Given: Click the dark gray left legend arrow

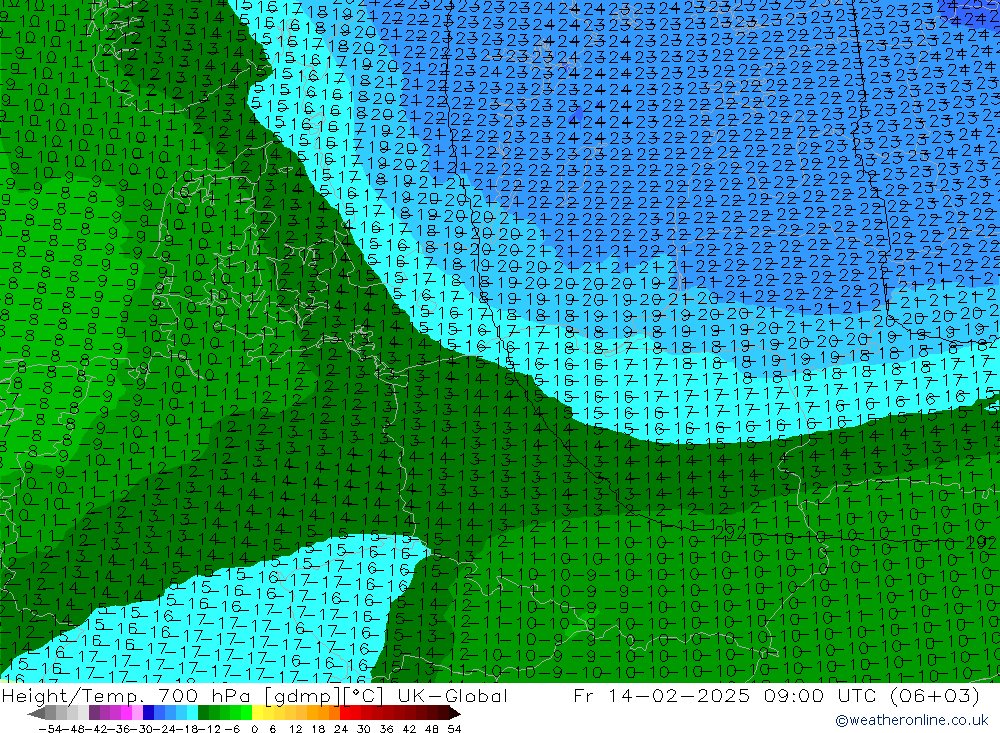Looking at the screenshot, I should pos(36,713).
